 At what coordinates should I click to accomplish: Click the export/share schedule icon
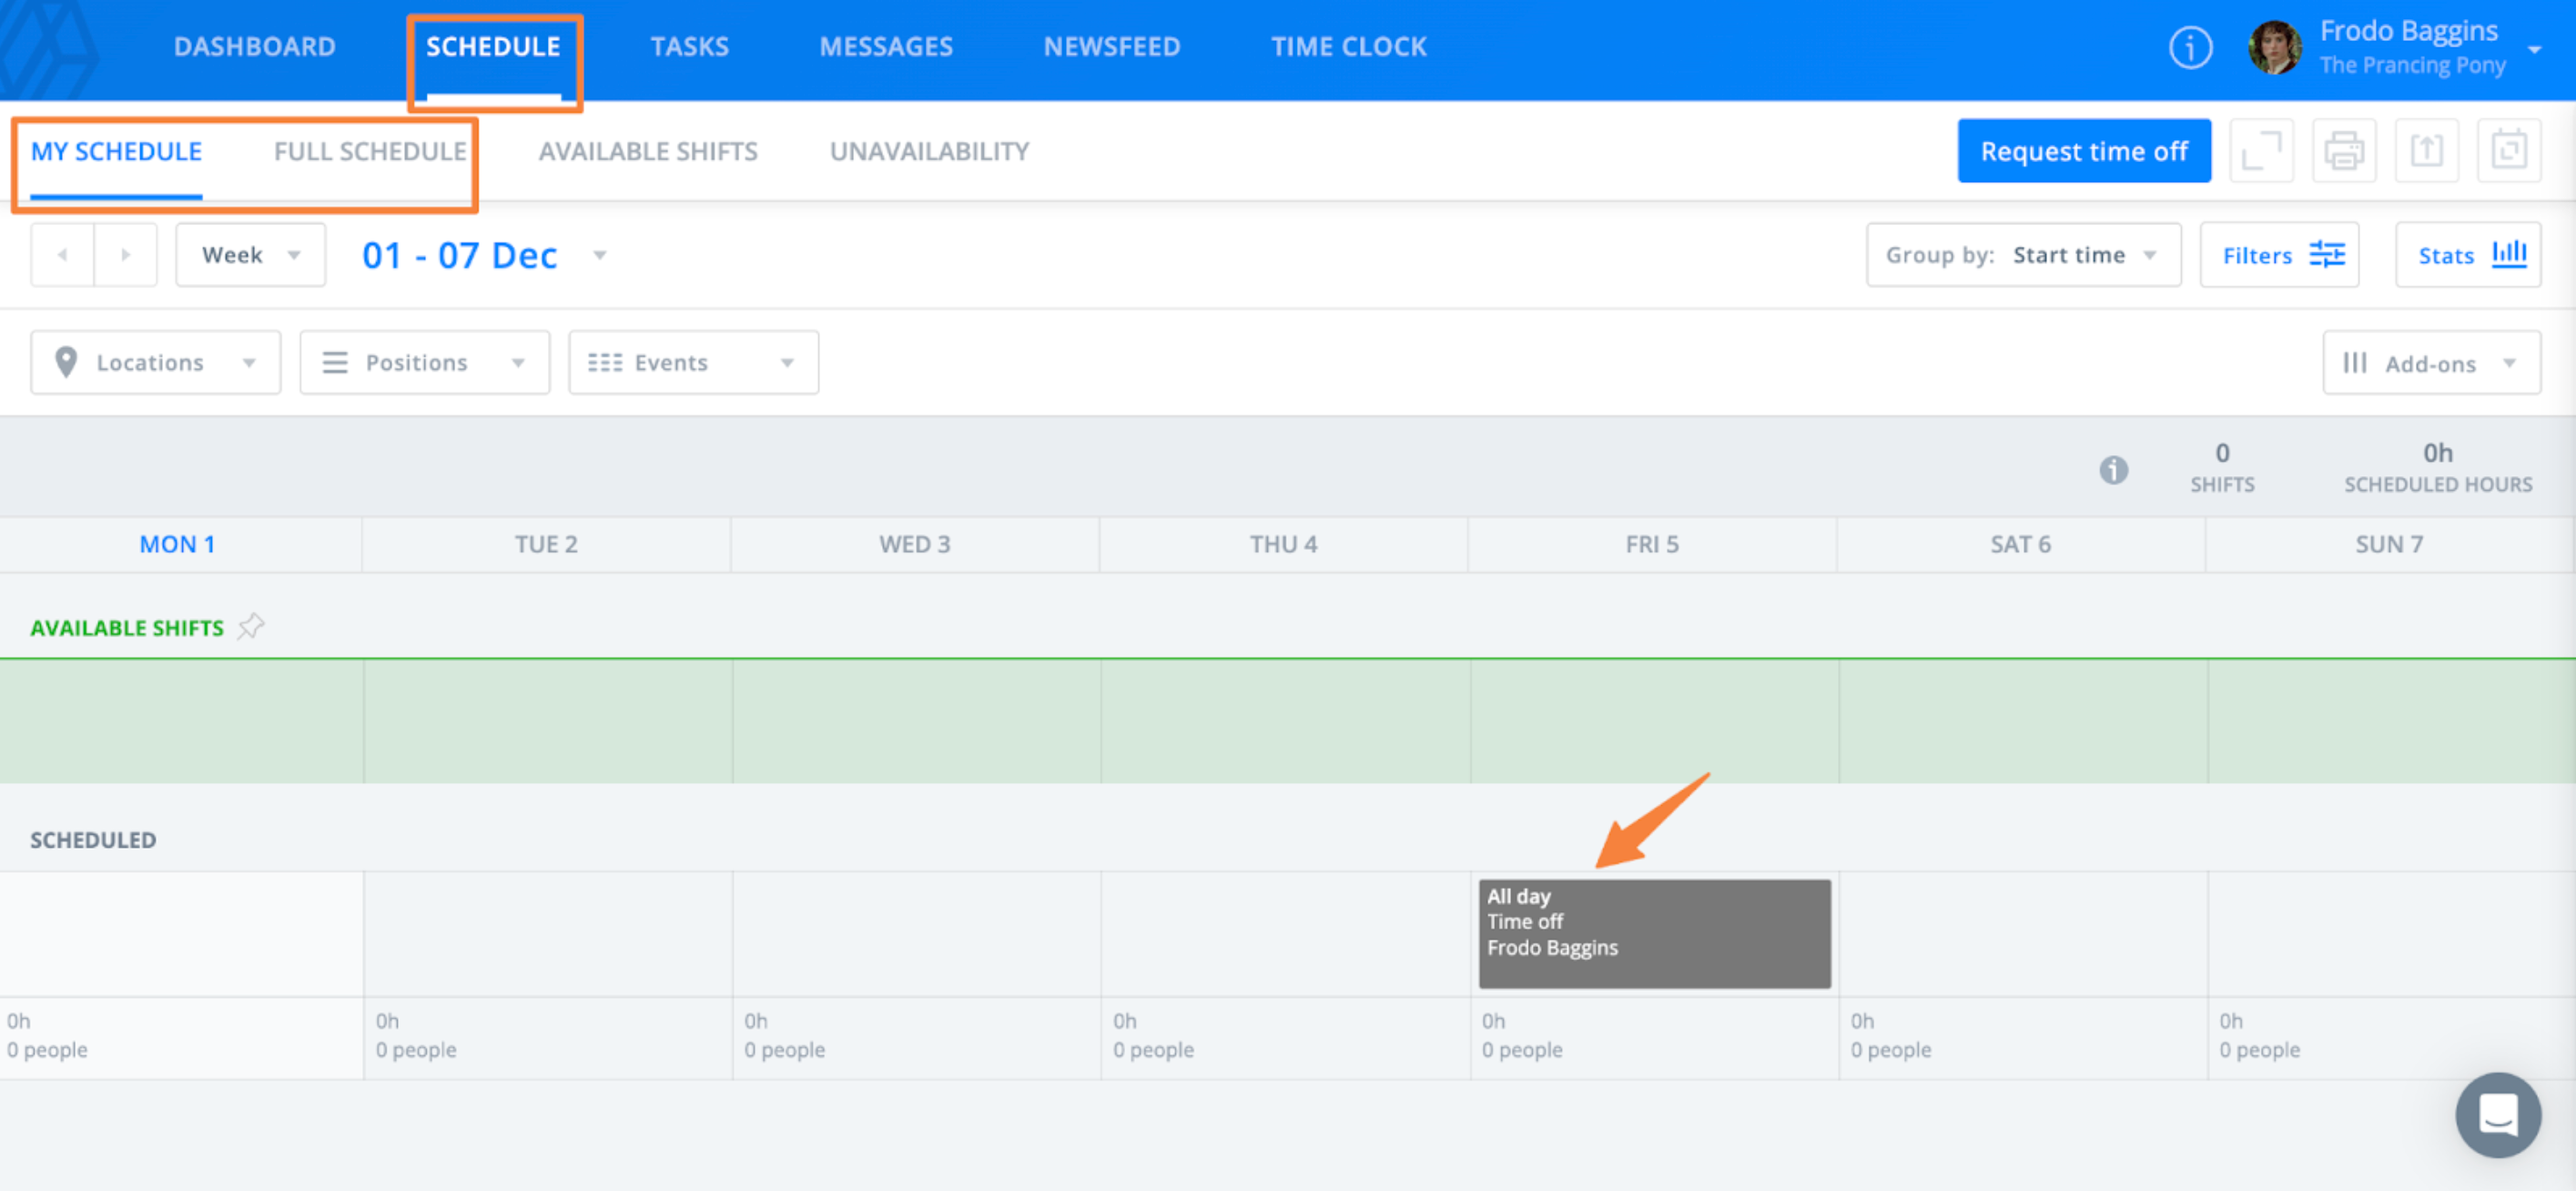point(2426,151)
